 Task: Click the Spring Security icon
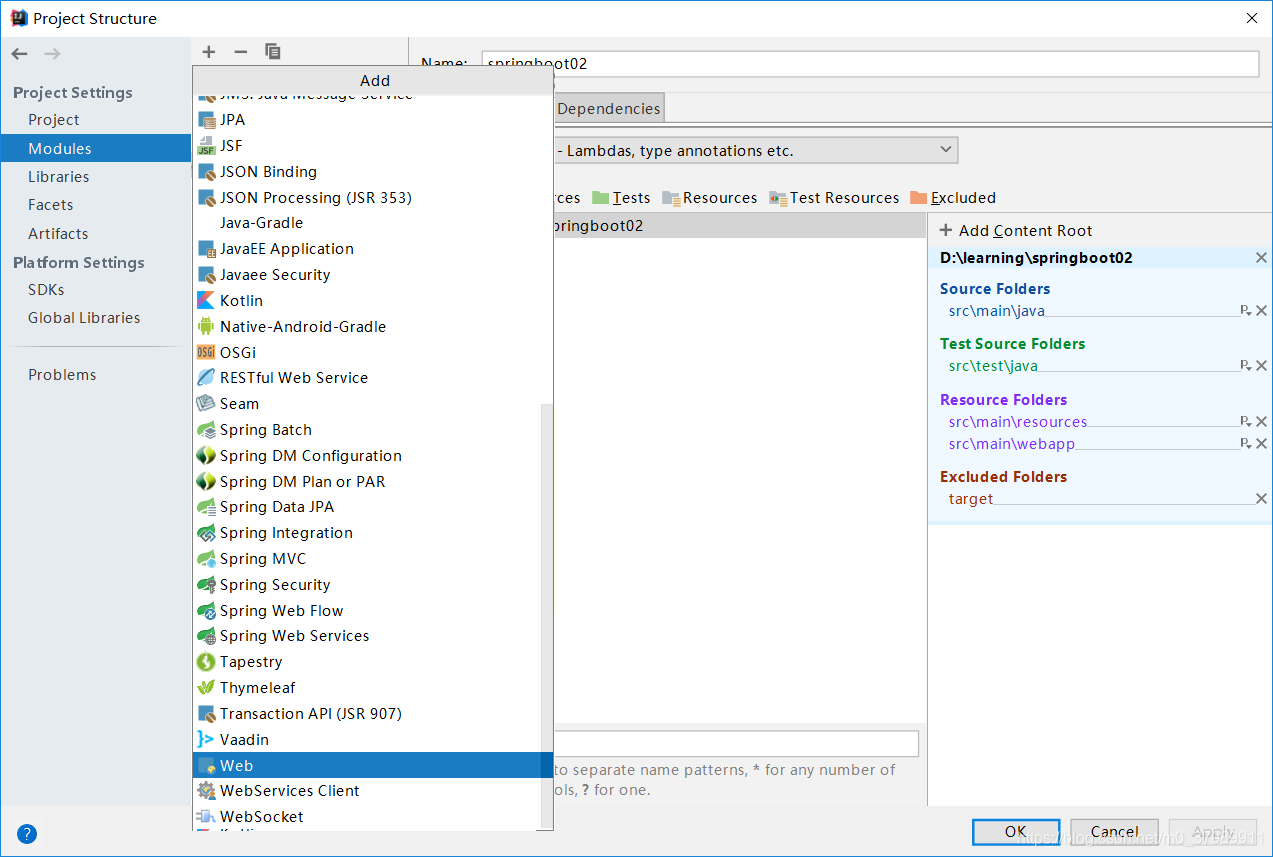(x=206, y=585)
